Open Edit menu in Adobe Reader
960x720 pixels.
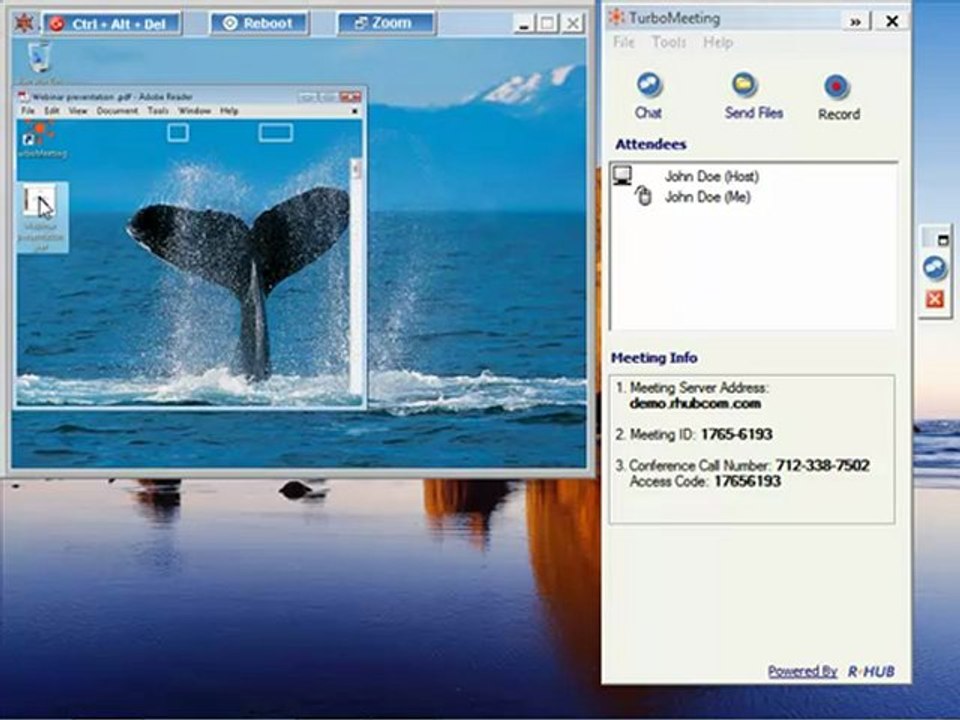pyautogui.click(x=51, y=111)
